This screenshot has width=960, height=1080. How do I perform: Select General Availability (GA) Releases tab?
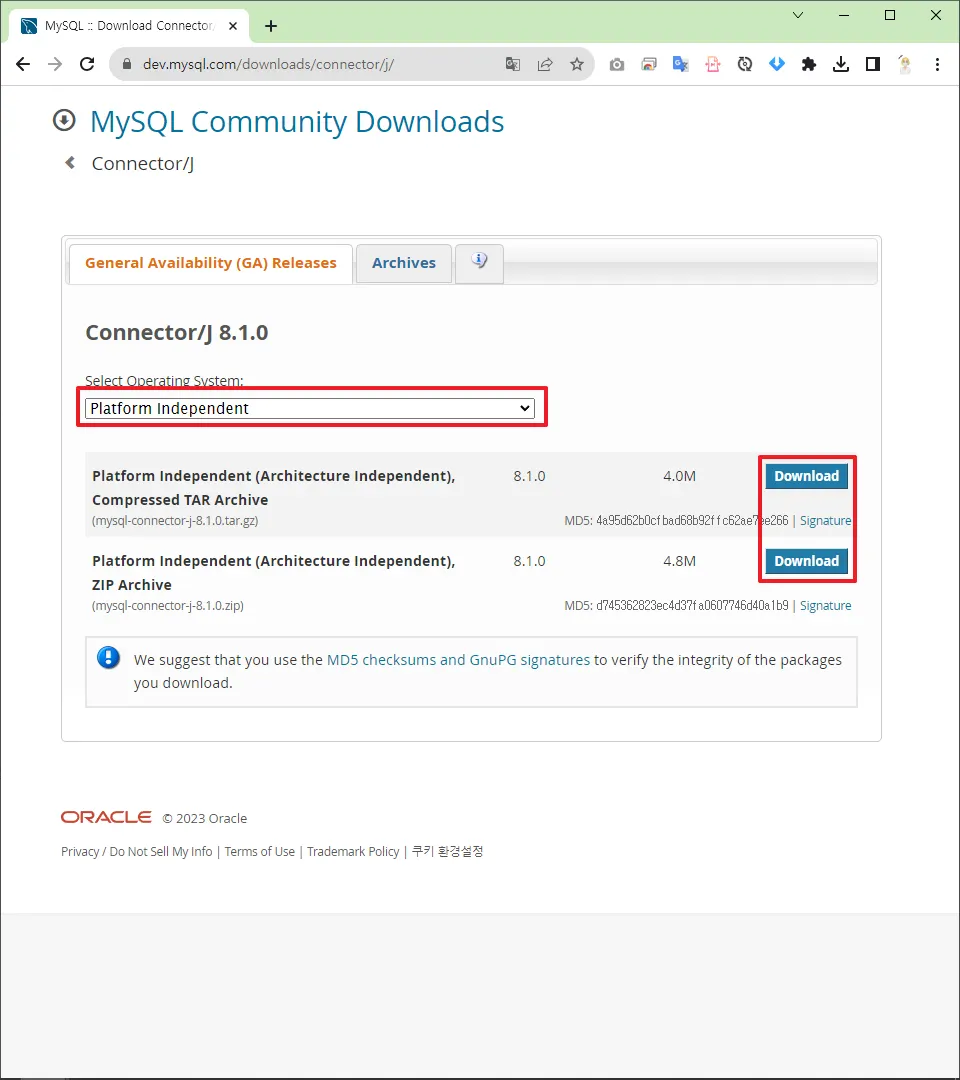click(x=211, y=263)
